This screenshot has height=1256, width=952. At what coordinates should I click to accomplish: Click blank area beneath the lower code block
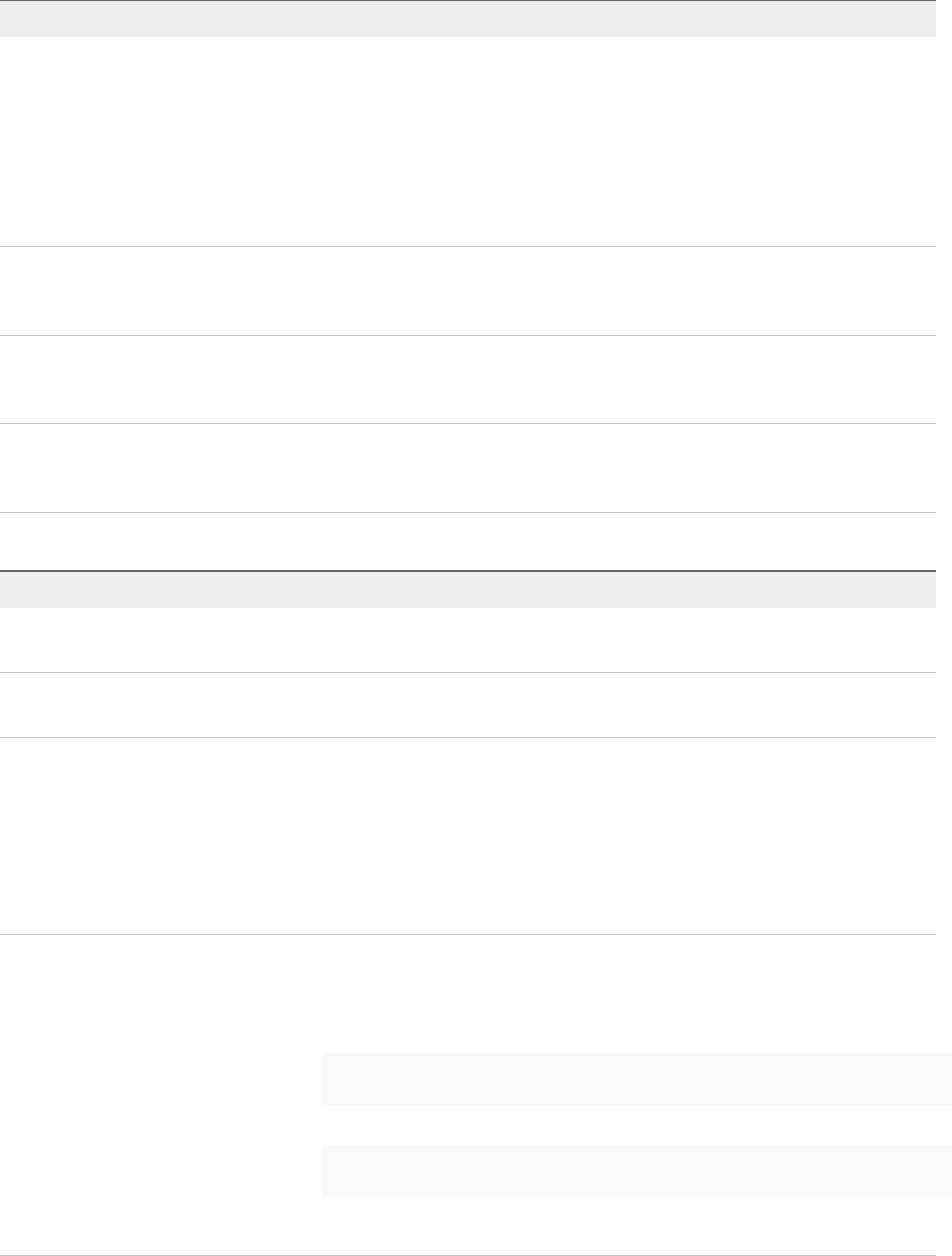(628, 1225)
